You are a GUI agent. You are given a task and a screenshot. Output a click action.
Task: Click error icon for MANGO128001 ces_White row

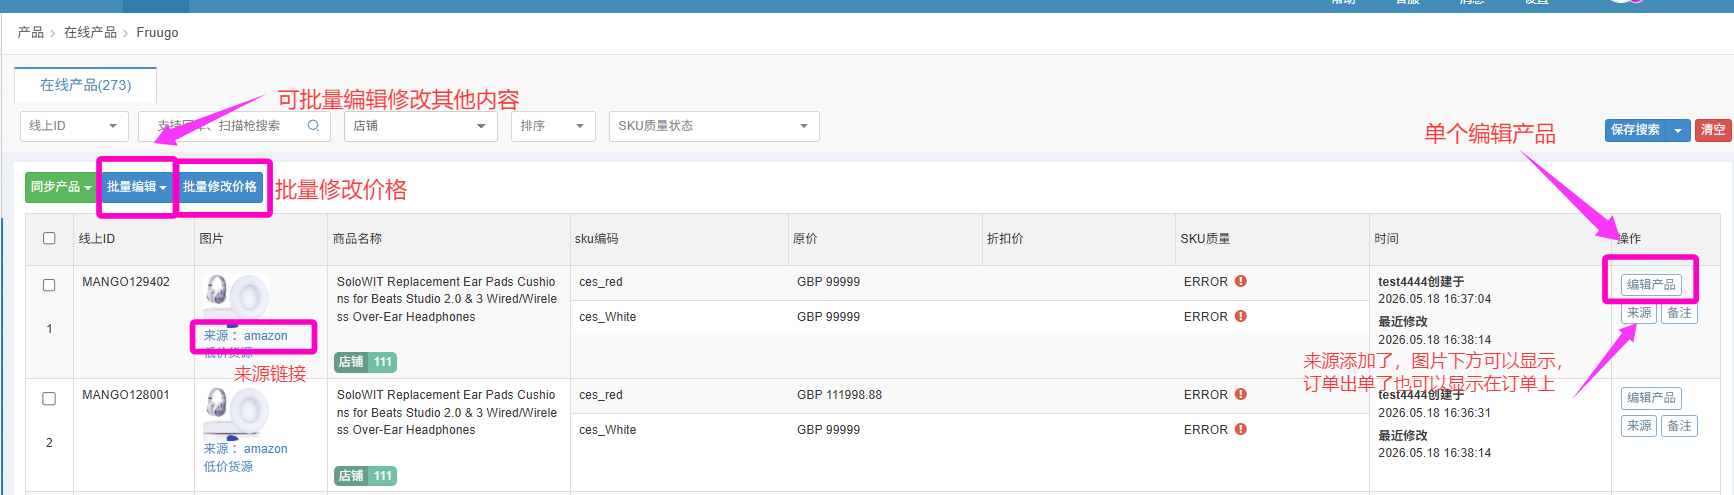coord(1241,430)
